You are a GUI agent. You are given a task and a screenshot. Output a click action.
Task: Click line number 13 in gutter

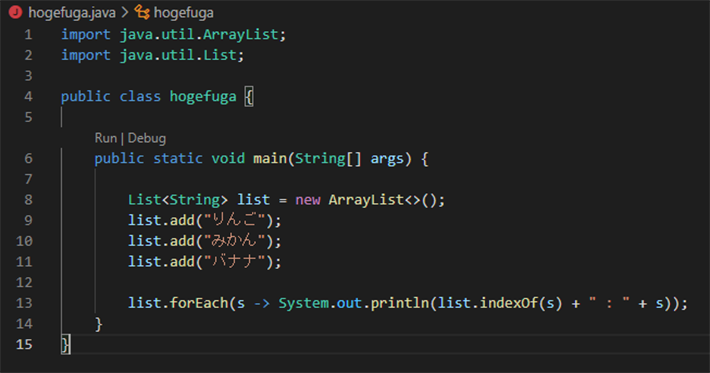(24, 303)
